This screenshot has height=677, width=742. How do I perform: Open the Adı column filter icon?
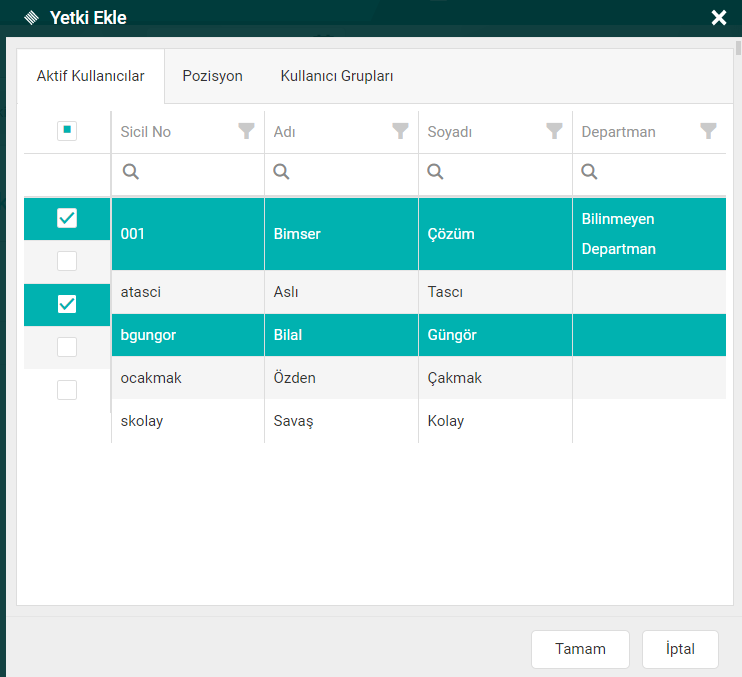click(400, 131)
